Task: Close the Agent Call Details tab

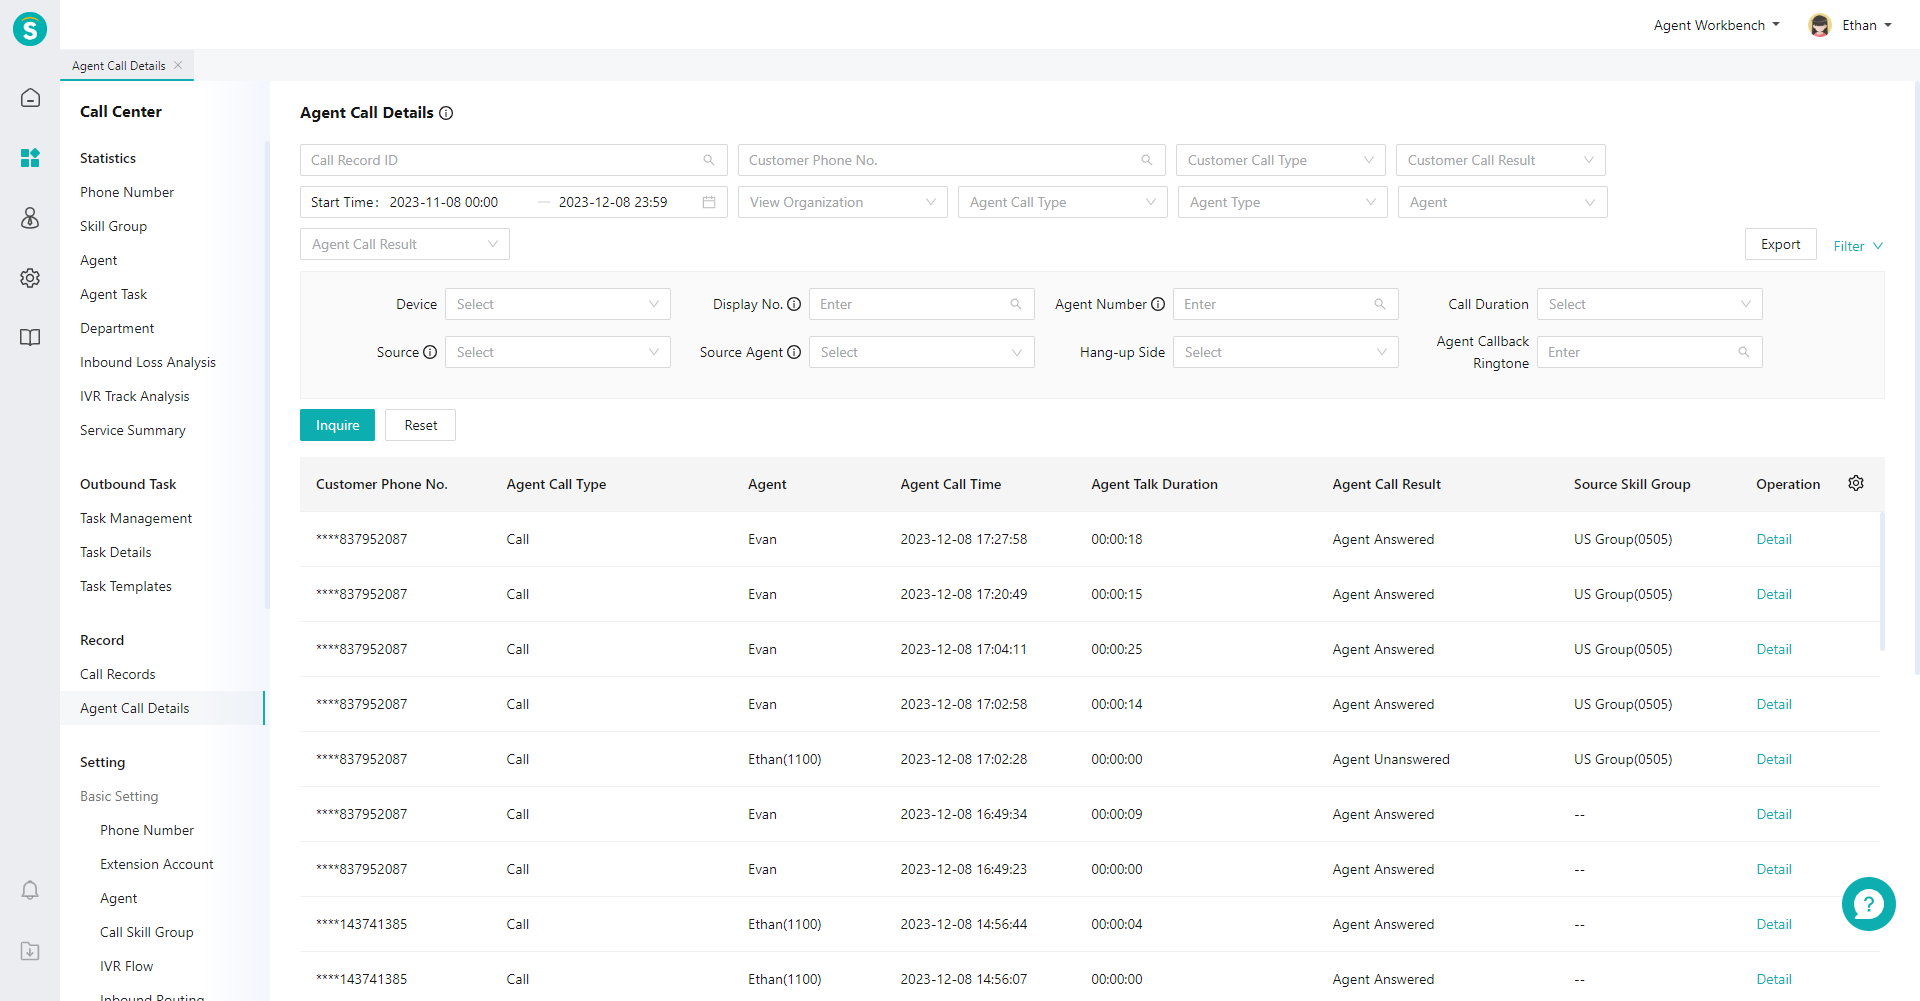Action: point(178,65)
